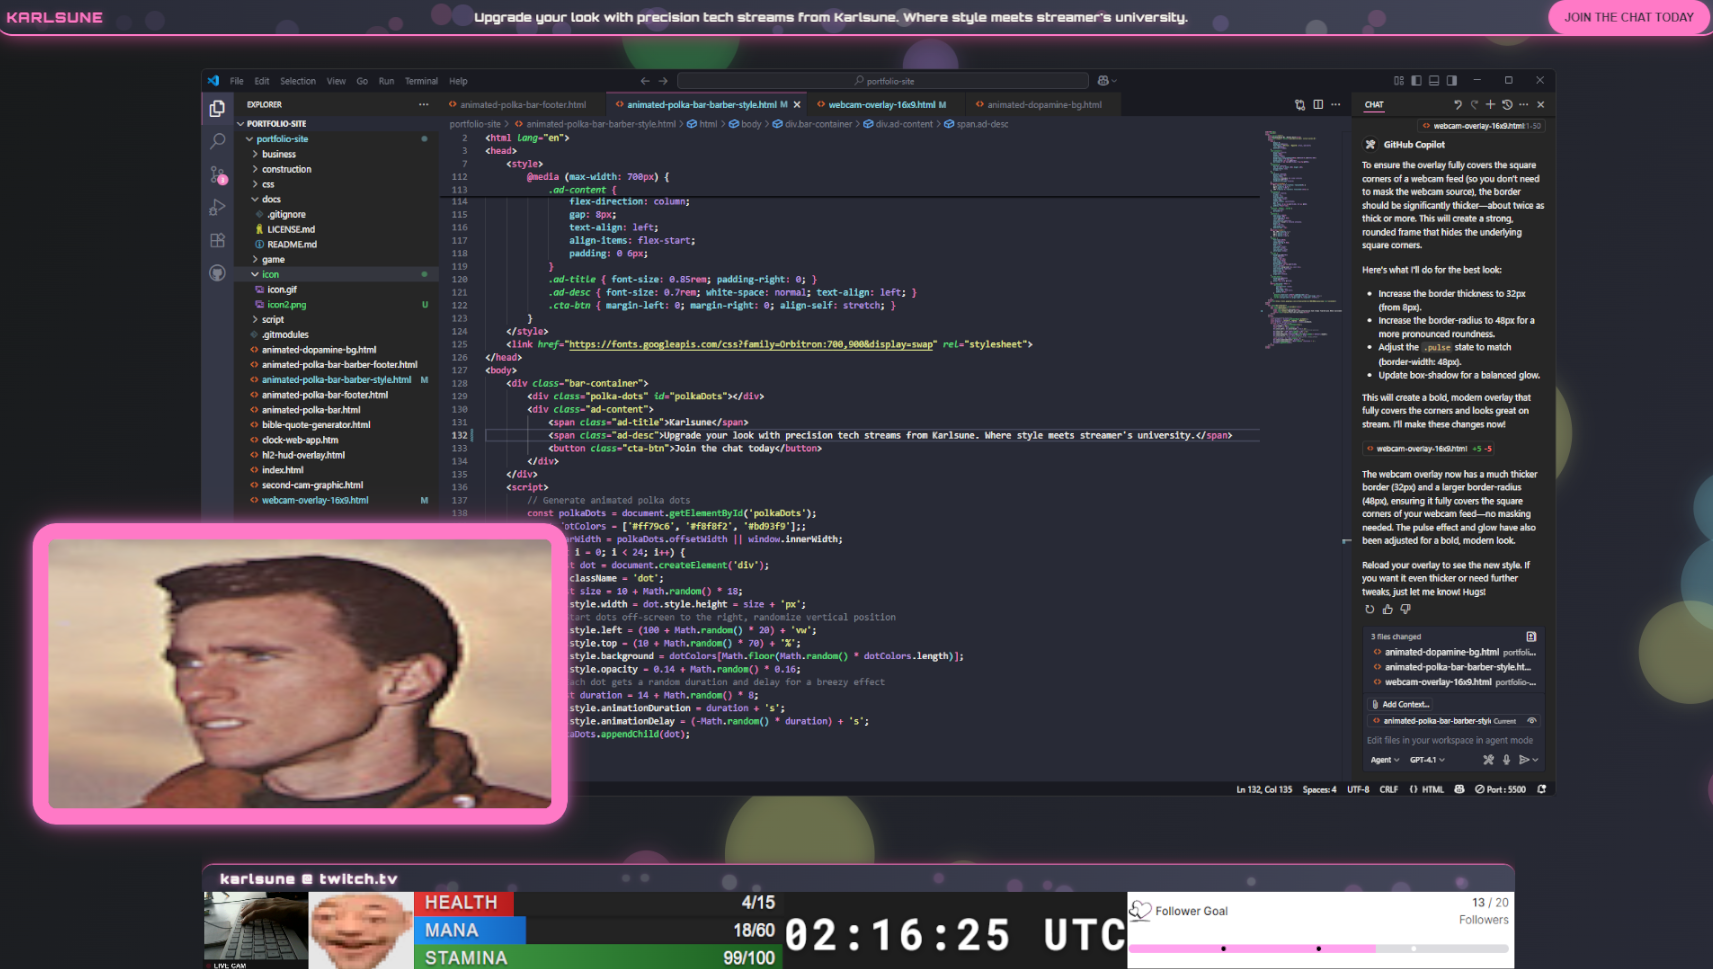
Task: Click the open changes icon in editor toolbar
Action: 1300,104
